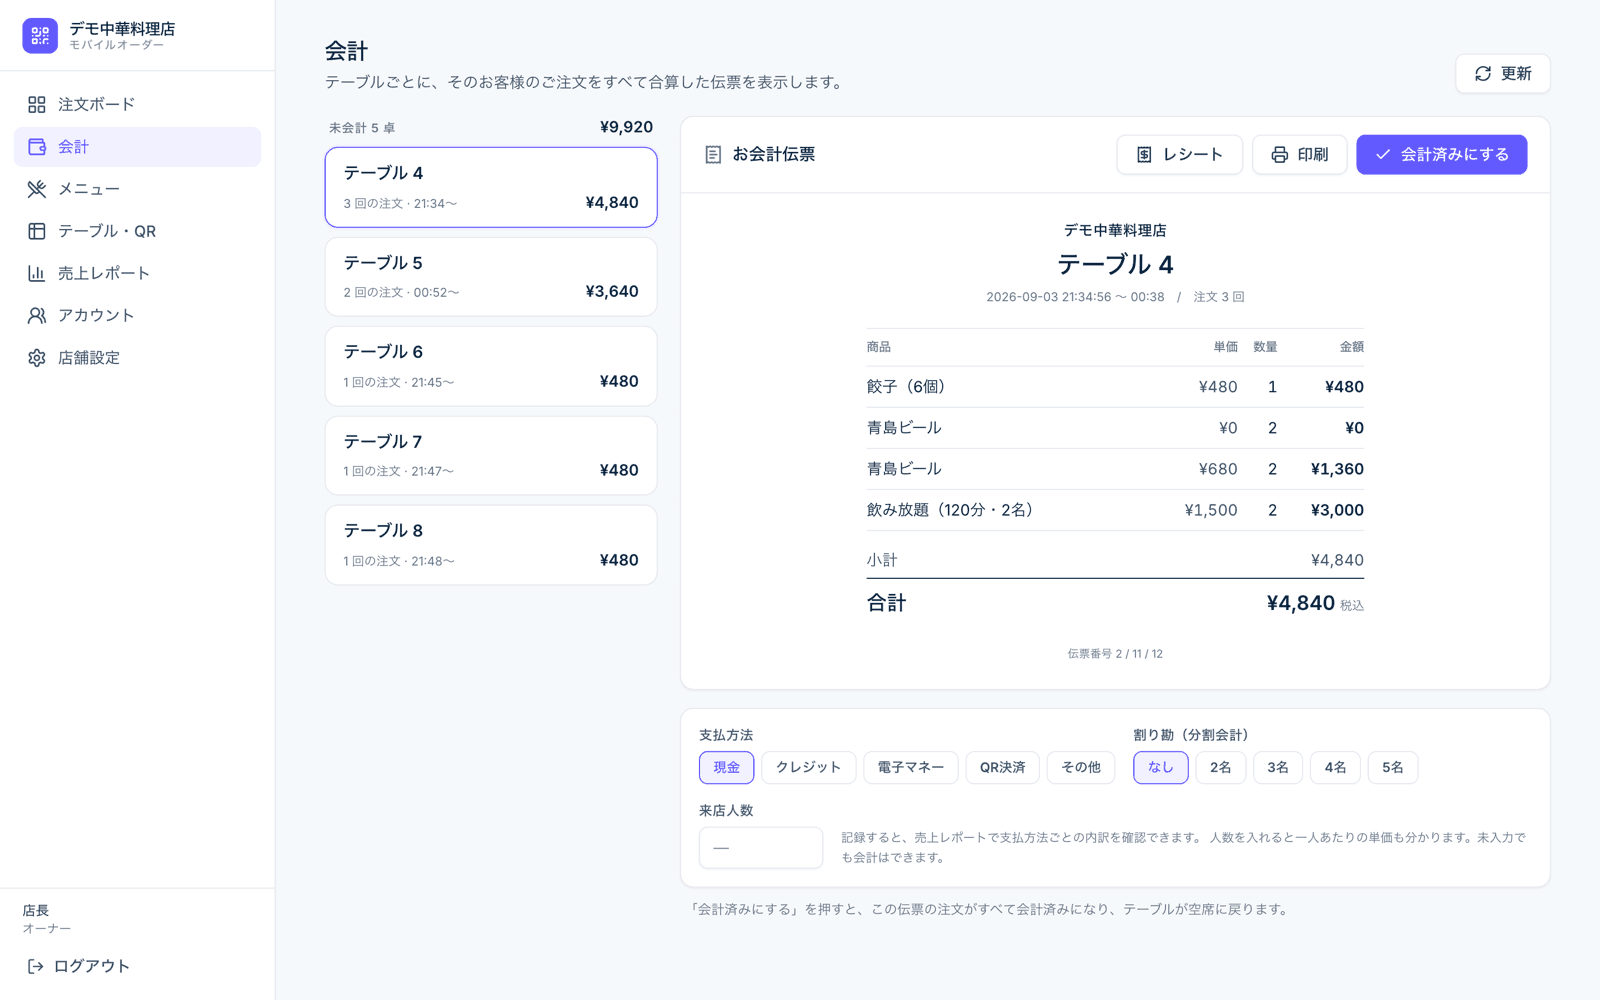This screenshot has width=1600, height=1000.
Task: Split the bill among 5名
Action: tap(1392, 767)
